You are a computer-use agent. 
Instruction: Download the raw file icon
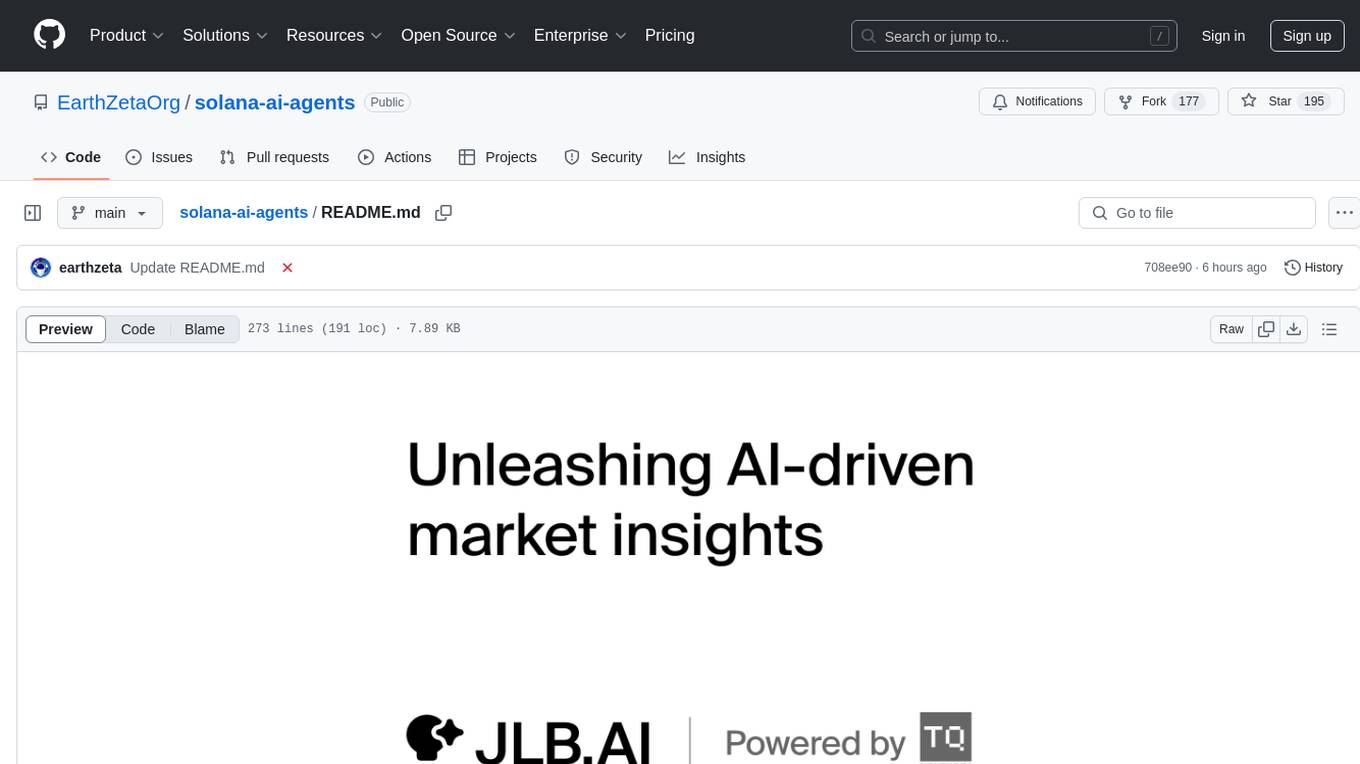[x=1293, y=329]
